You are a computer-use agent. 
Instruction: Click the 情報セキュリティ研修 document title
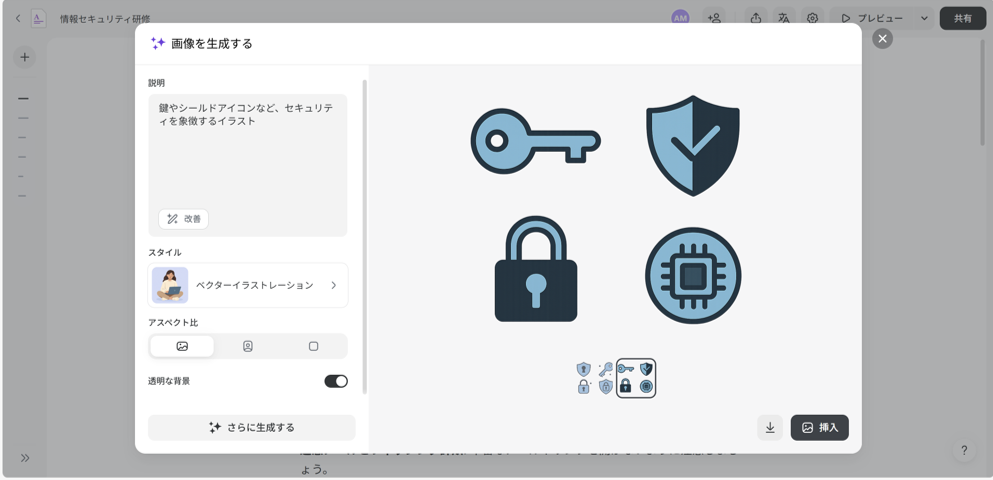coord(105,19)
